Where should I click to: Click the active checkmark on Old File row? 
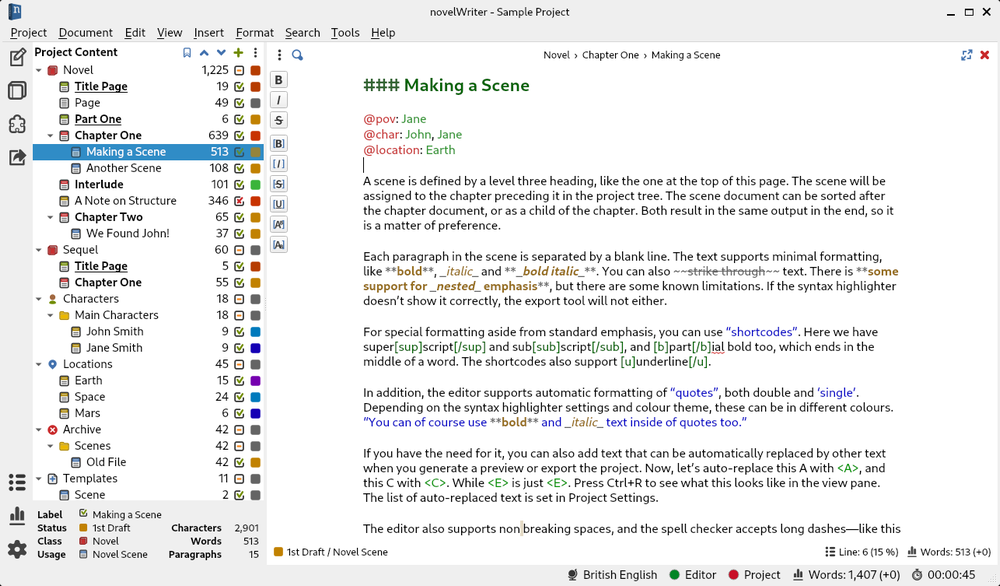click(x=239, y=462)
